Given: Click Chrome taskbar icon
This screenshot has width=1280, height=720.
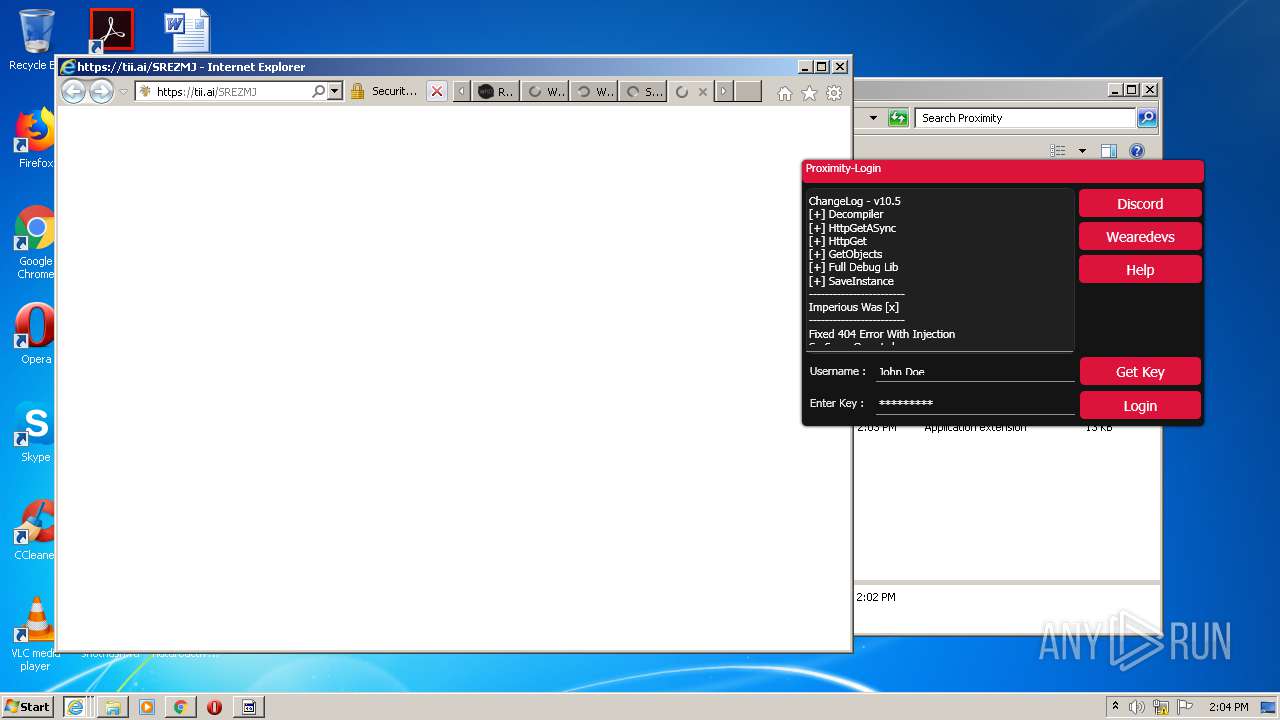Looking at the screenshot, I should [x=180, y=707].
